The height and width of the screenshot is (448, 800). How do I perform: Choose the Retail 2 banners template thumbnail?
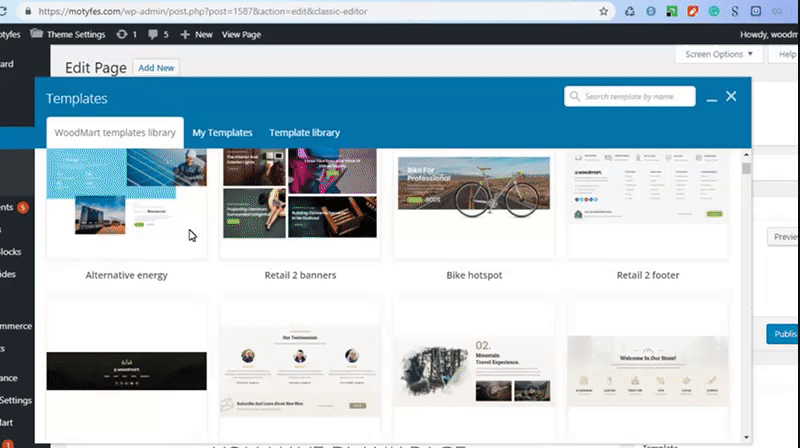[300, 203]
